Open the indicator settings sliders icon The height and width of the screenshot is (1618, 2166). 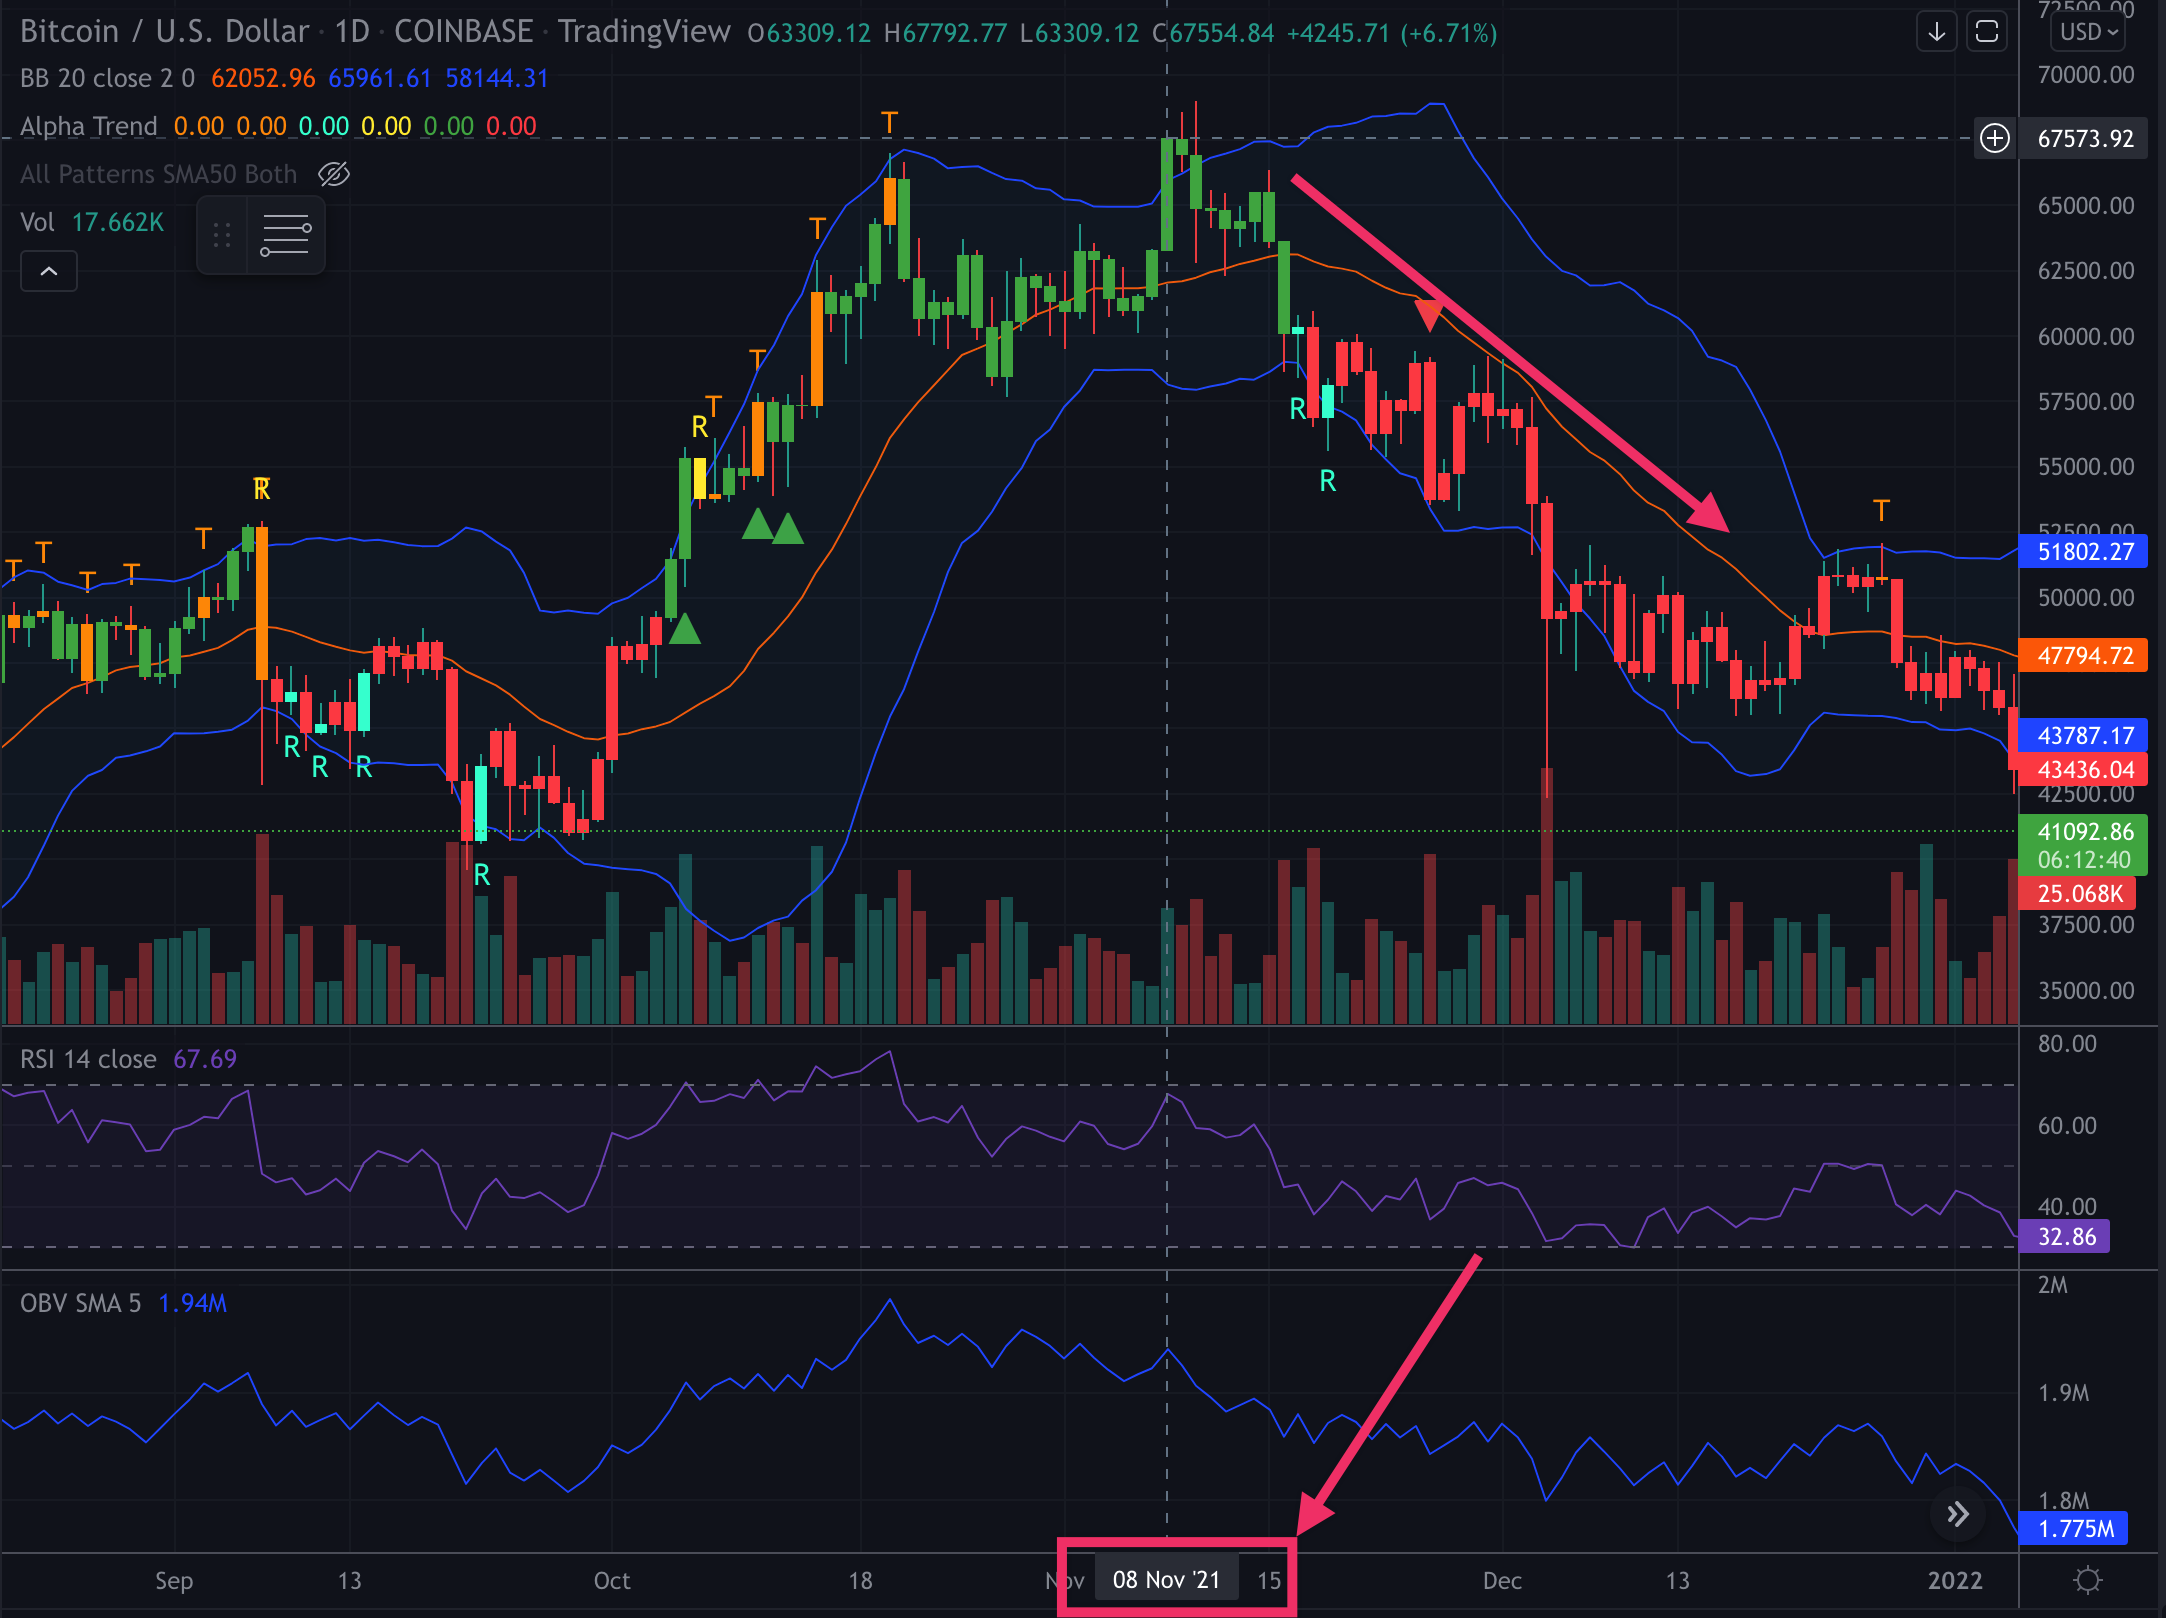point(285,236)
